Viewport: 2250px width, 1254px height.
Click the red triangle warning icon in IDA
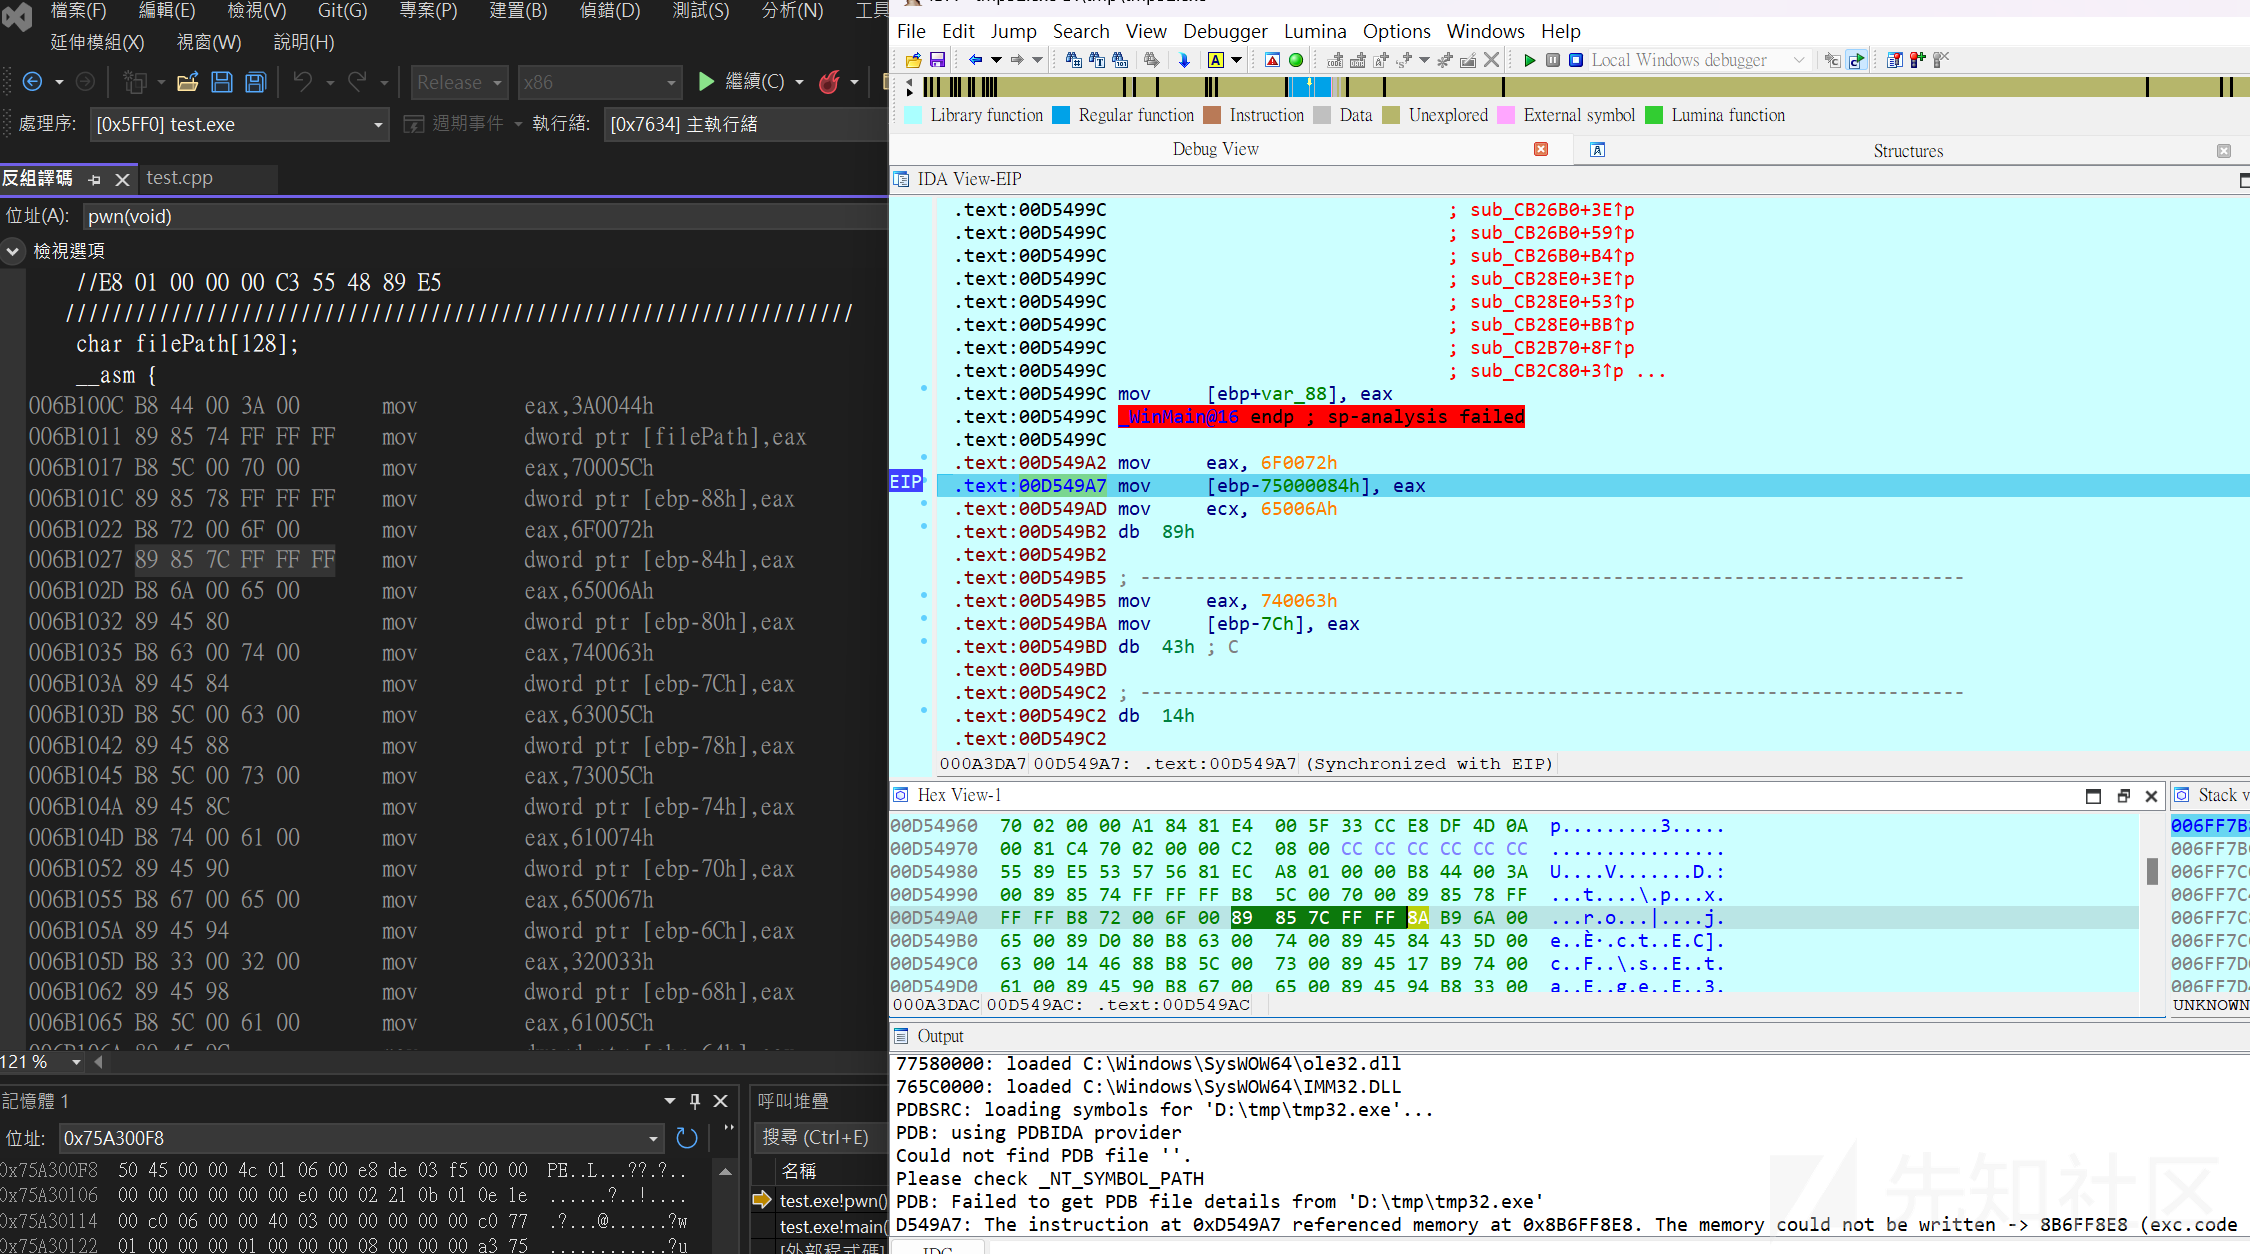coord(1272,60)
